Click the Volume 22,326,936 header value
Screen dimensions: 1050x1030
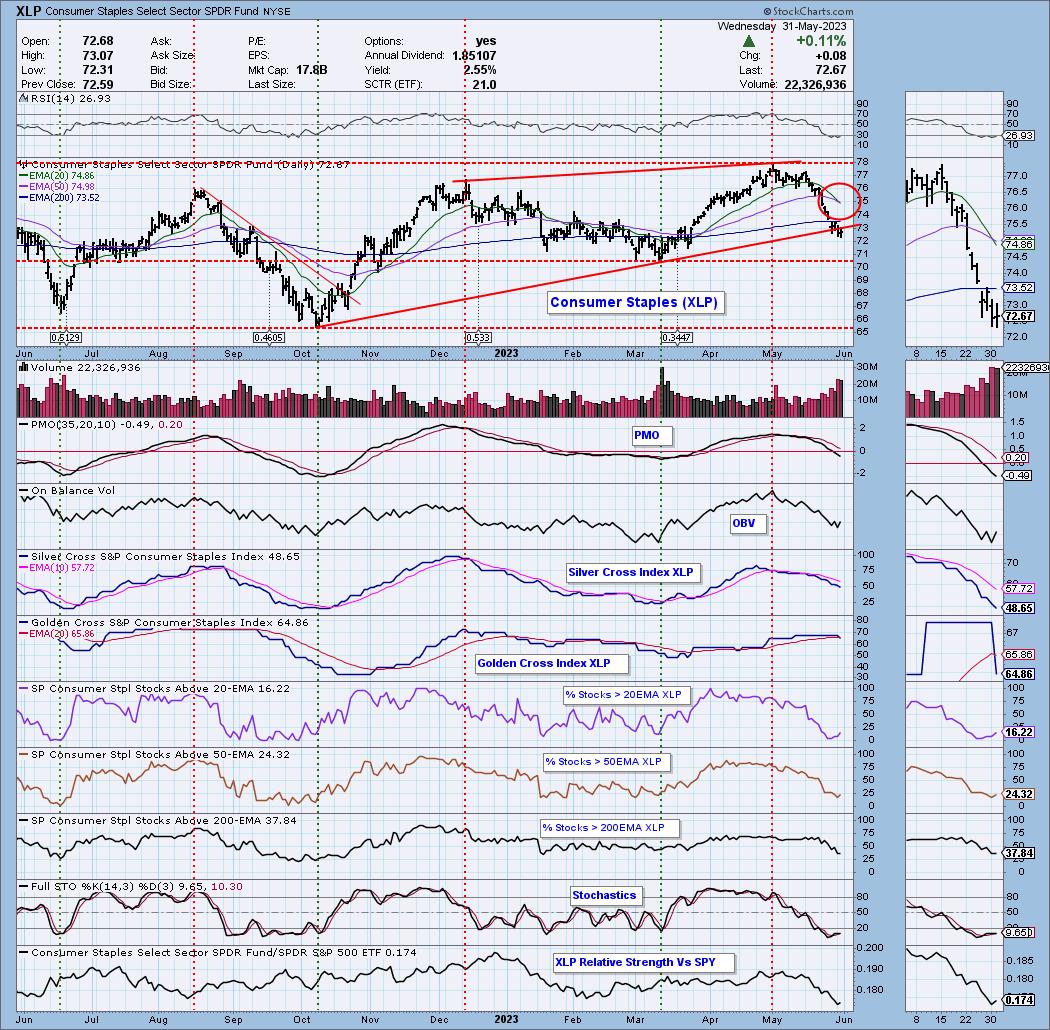[x=813, y=84]
